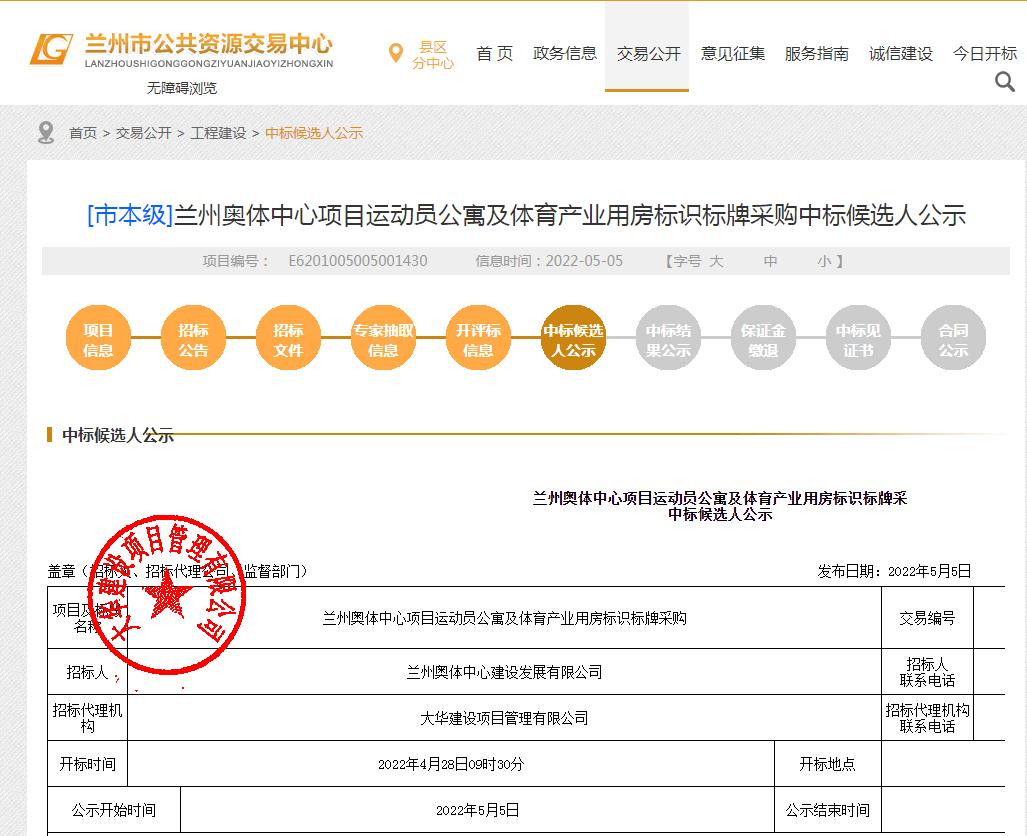1027x836 pixels.
Task: Open the 项目信息 step icon
Action: [x=97, y=338]
